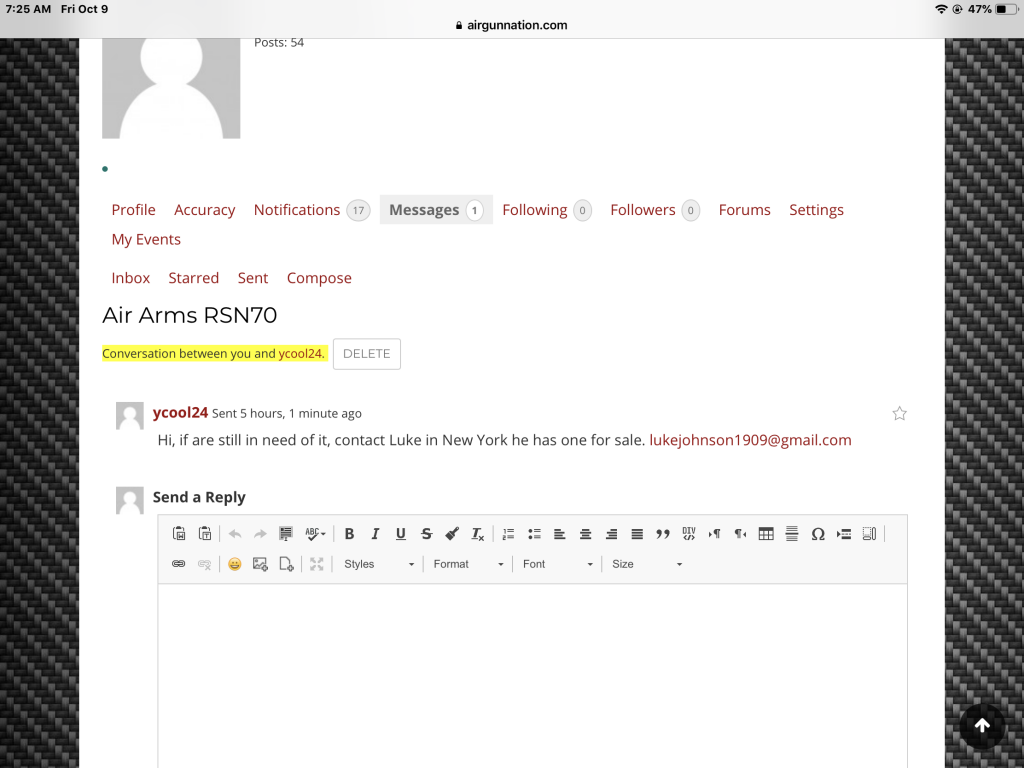Click the scroll-to-top arrow button
Image resolution: width=1024 pixels, height=768 pixels.
tap(982, 726)
